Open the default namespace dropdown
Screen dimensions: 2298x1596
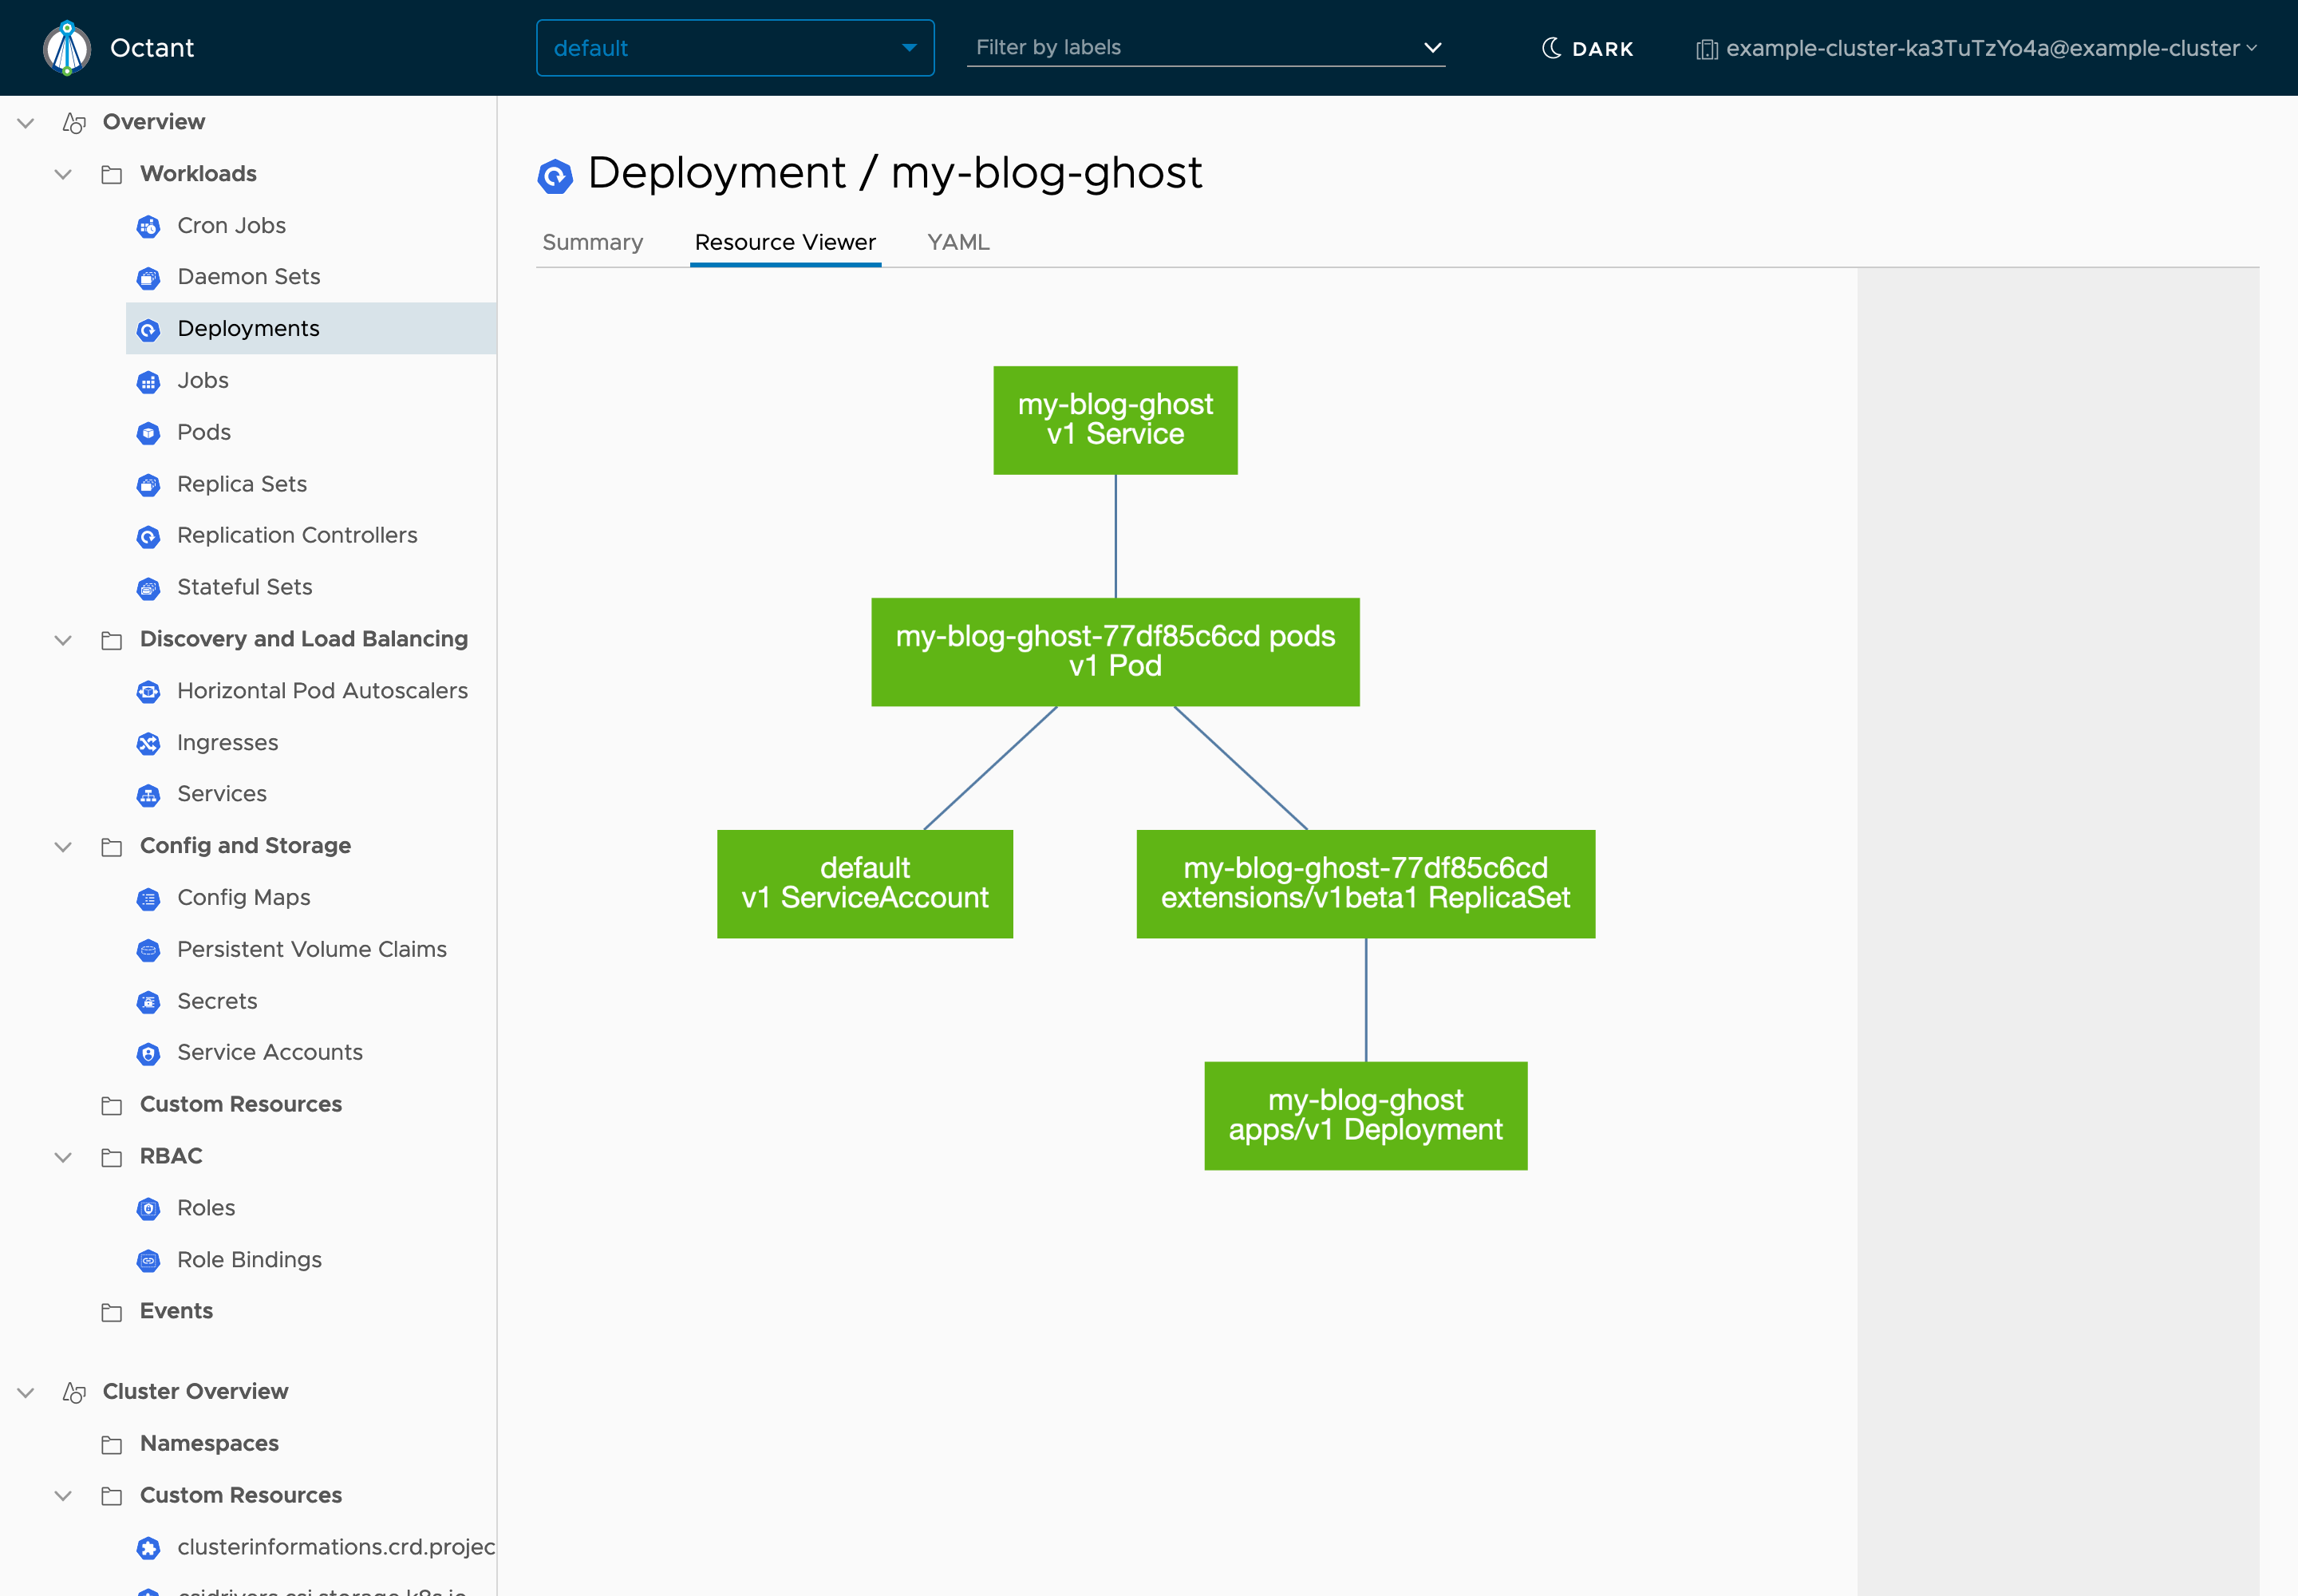[x=735, y=48]
